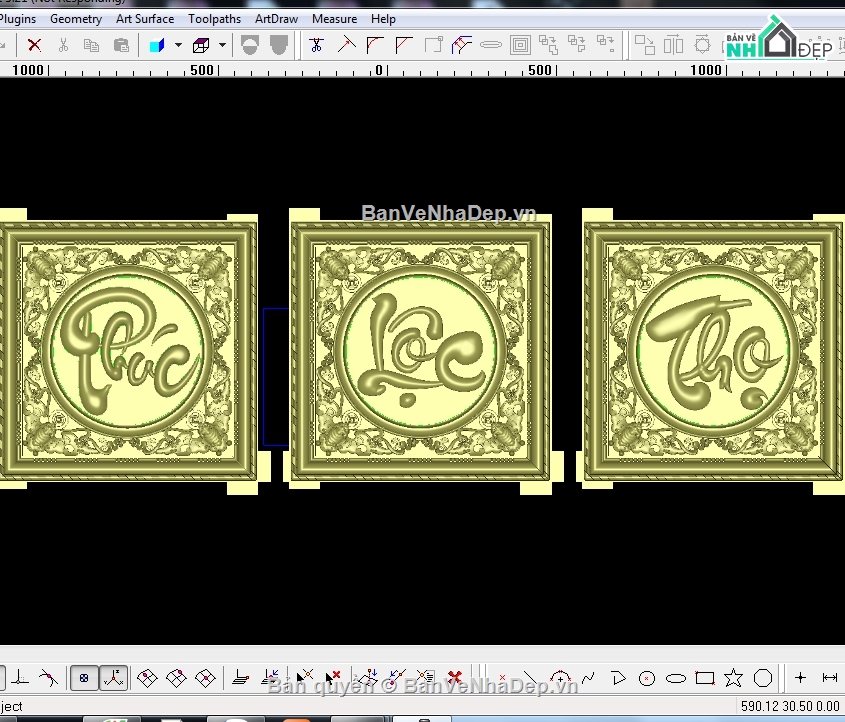The image size is (845, 722).
Task: Select the fillet corner tool
Action: [375, 45]
